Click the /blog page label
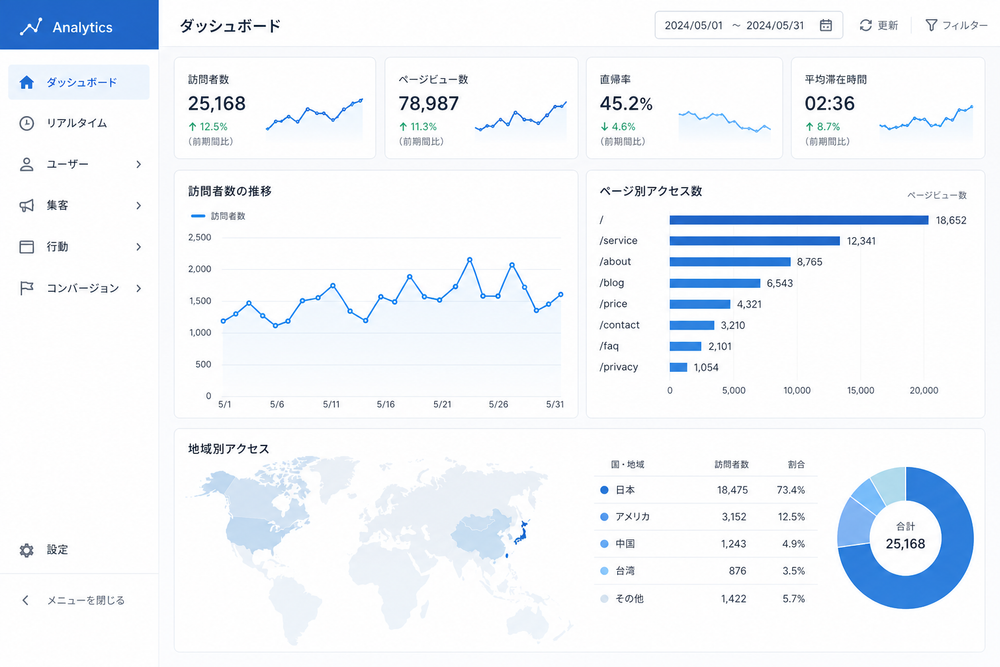This screenshot has width=1000, height=667. click(x=612, y=282)
